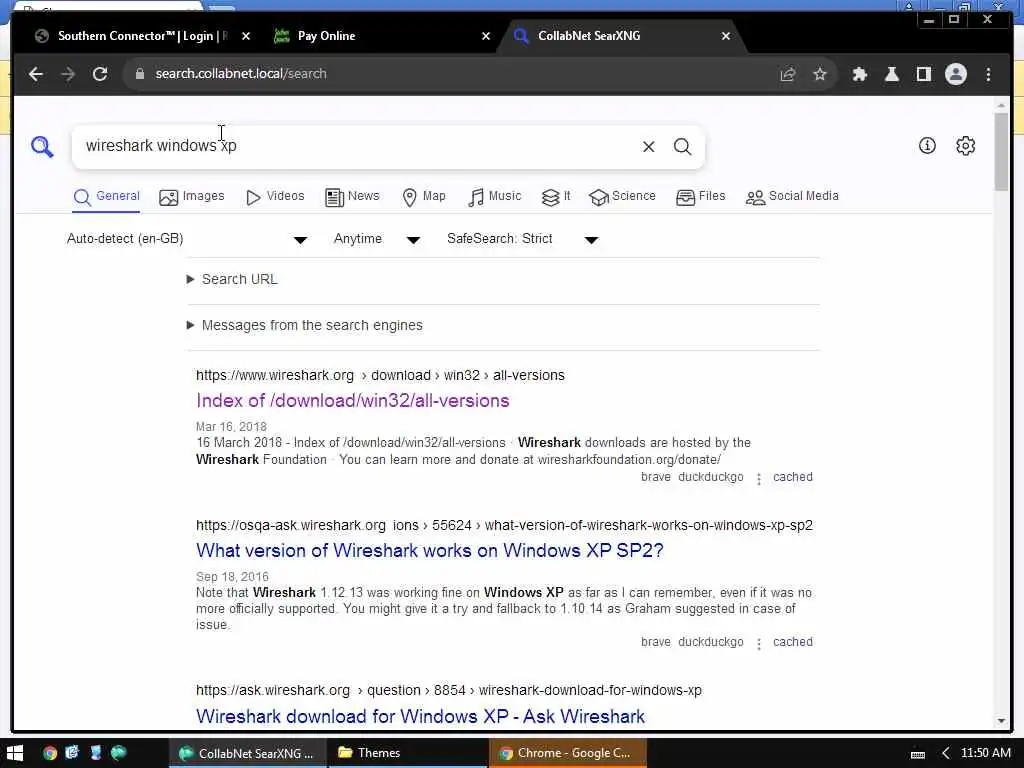Open the About info icon
Viewport: 1024px width, 768px height.
927,146
